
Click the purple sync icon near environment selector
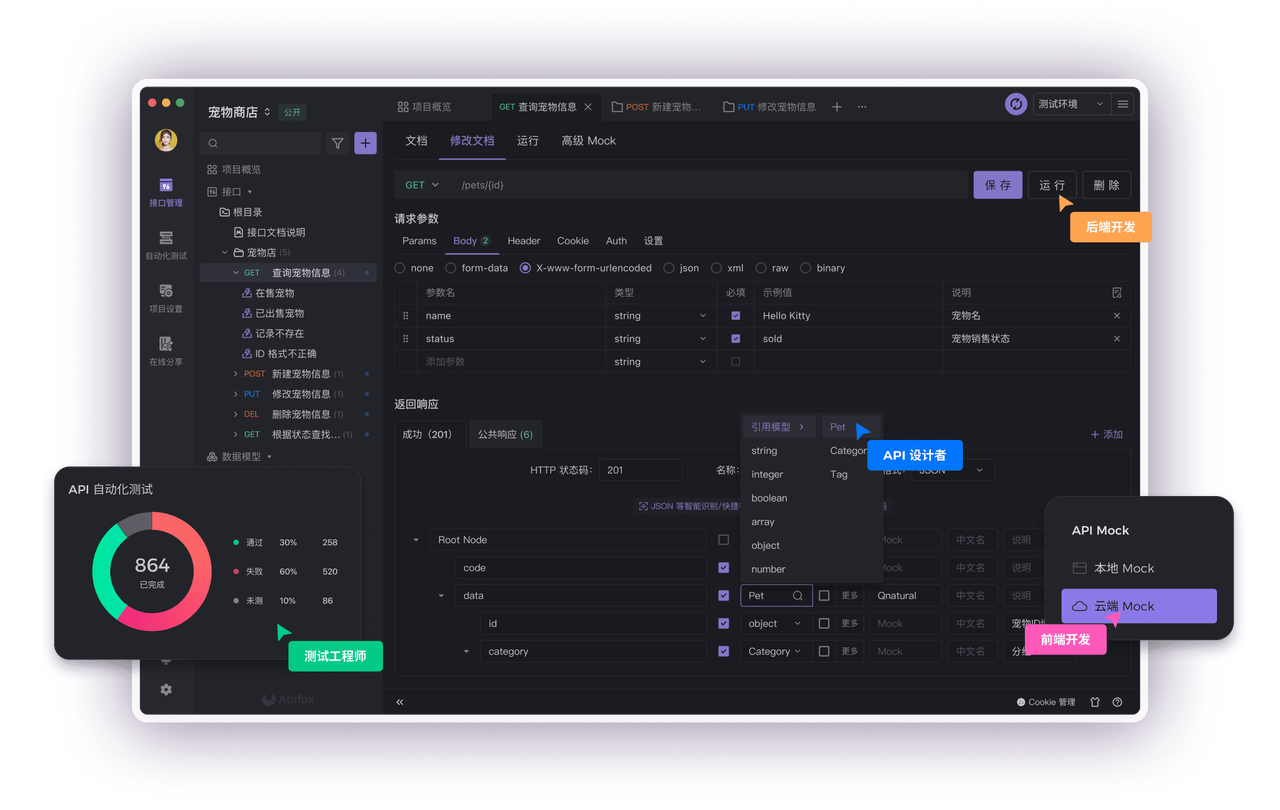coord(1016,103)
